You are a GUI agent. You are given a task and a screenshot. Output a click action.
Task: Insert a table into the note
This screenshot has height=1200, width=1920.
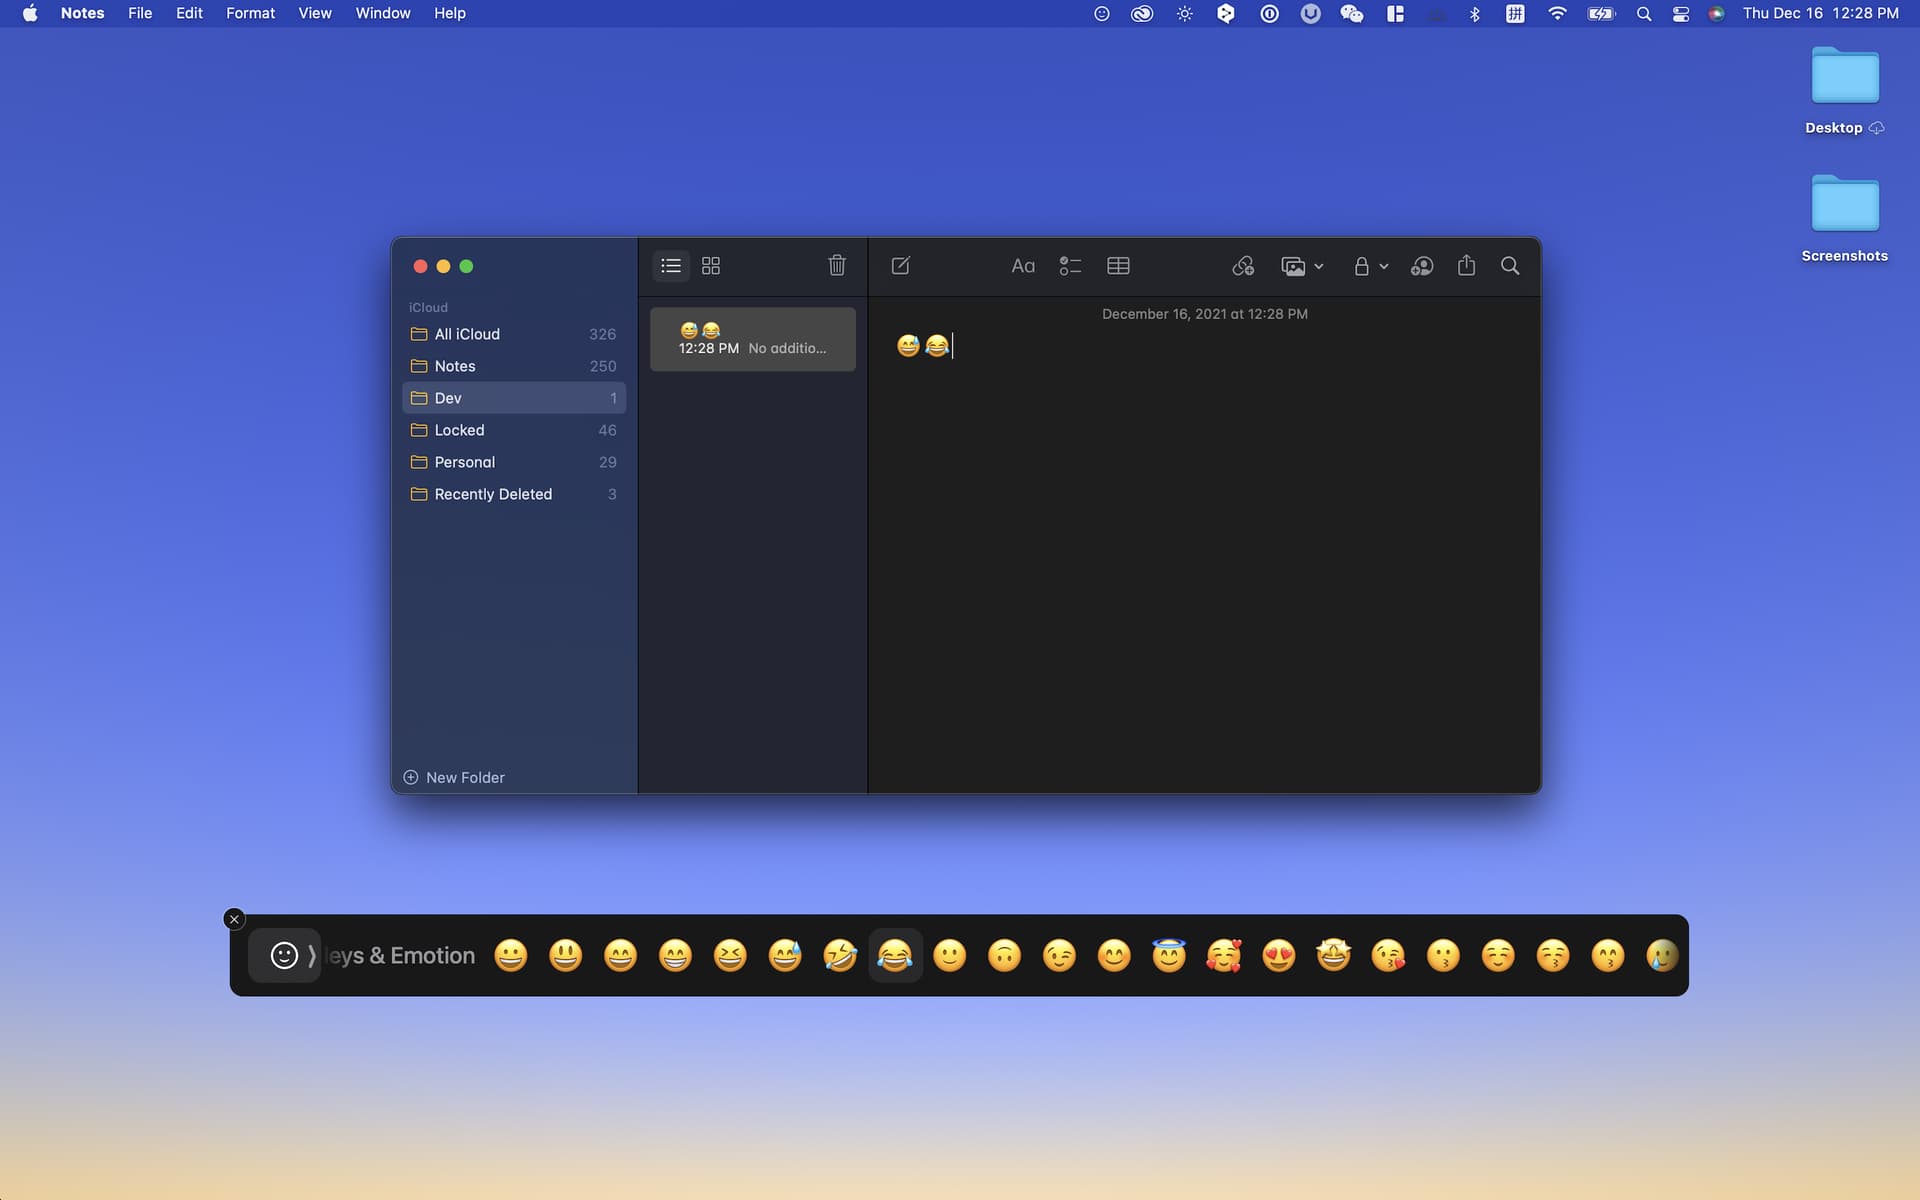1118,266
